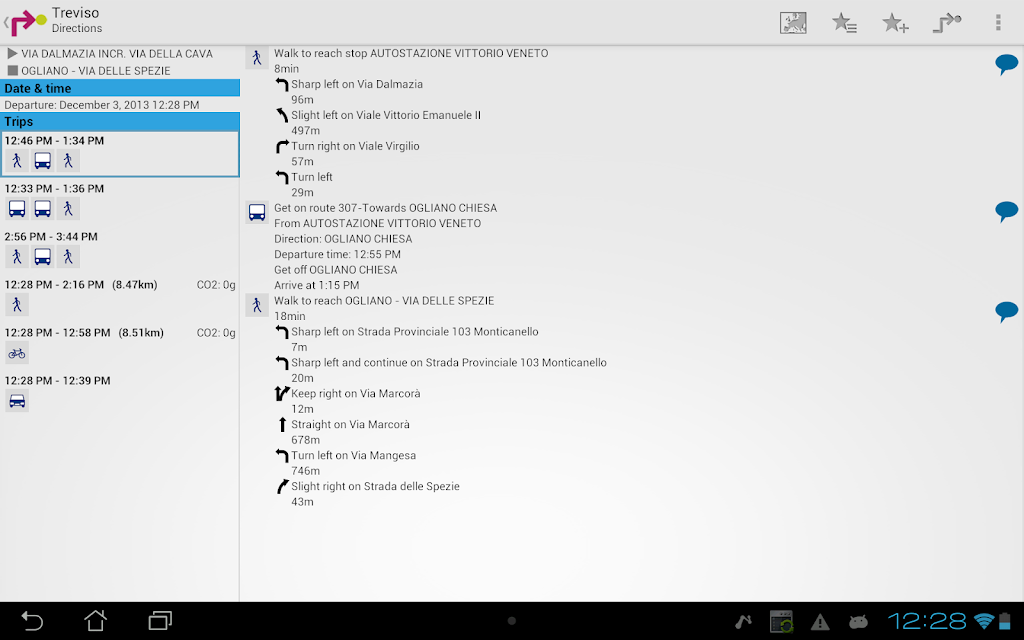Click last walk icon in 2:56 PM trip

[68, 257]
